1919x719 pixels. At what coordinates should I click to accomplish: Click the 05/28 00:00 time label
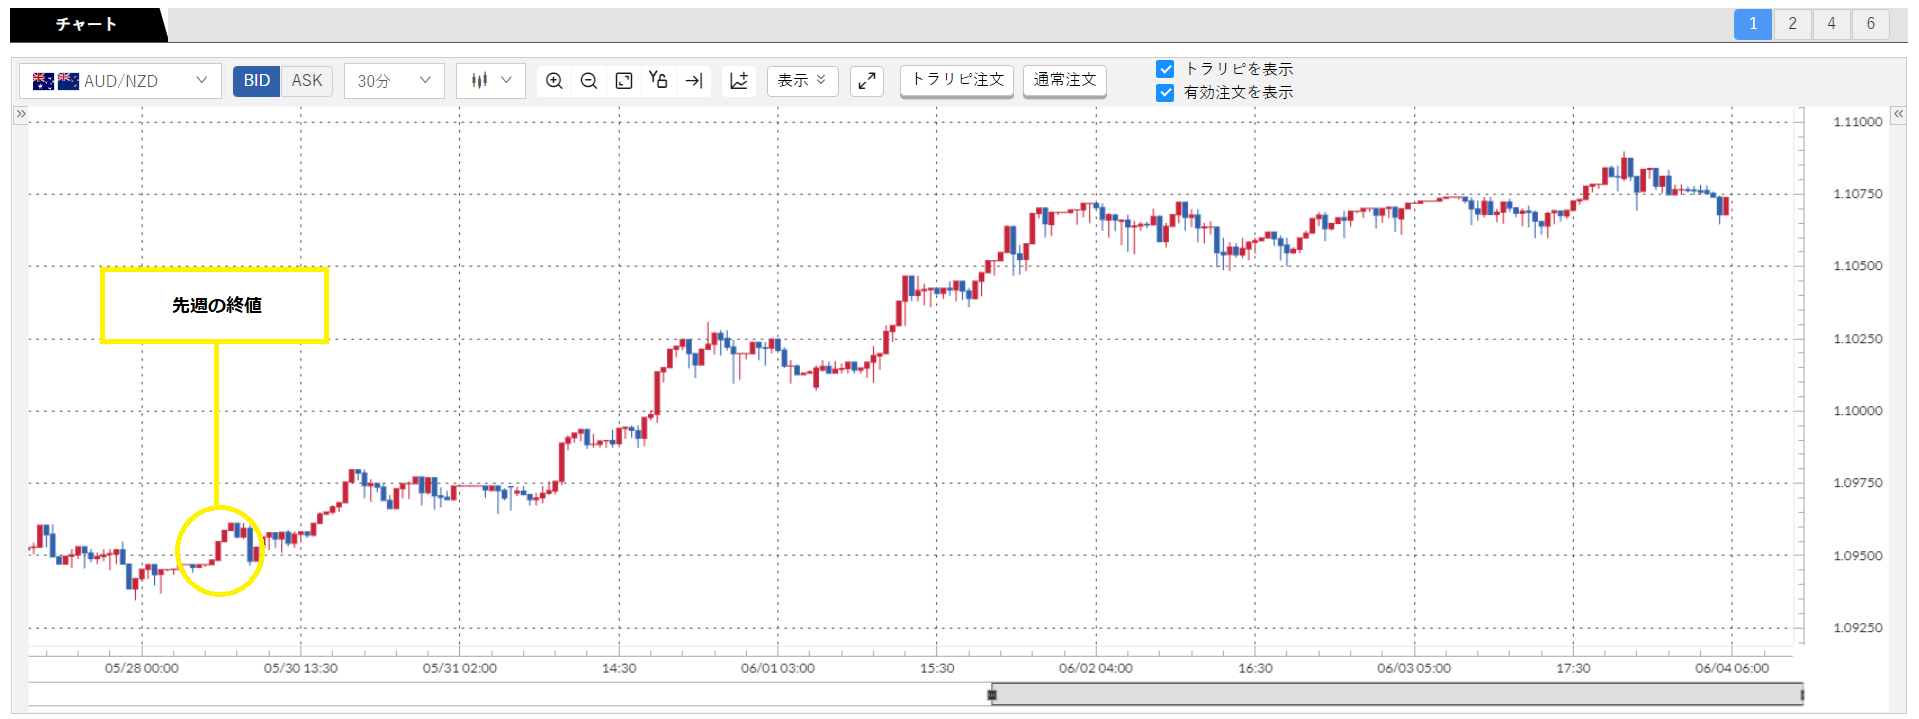click(x=142, y=668)
